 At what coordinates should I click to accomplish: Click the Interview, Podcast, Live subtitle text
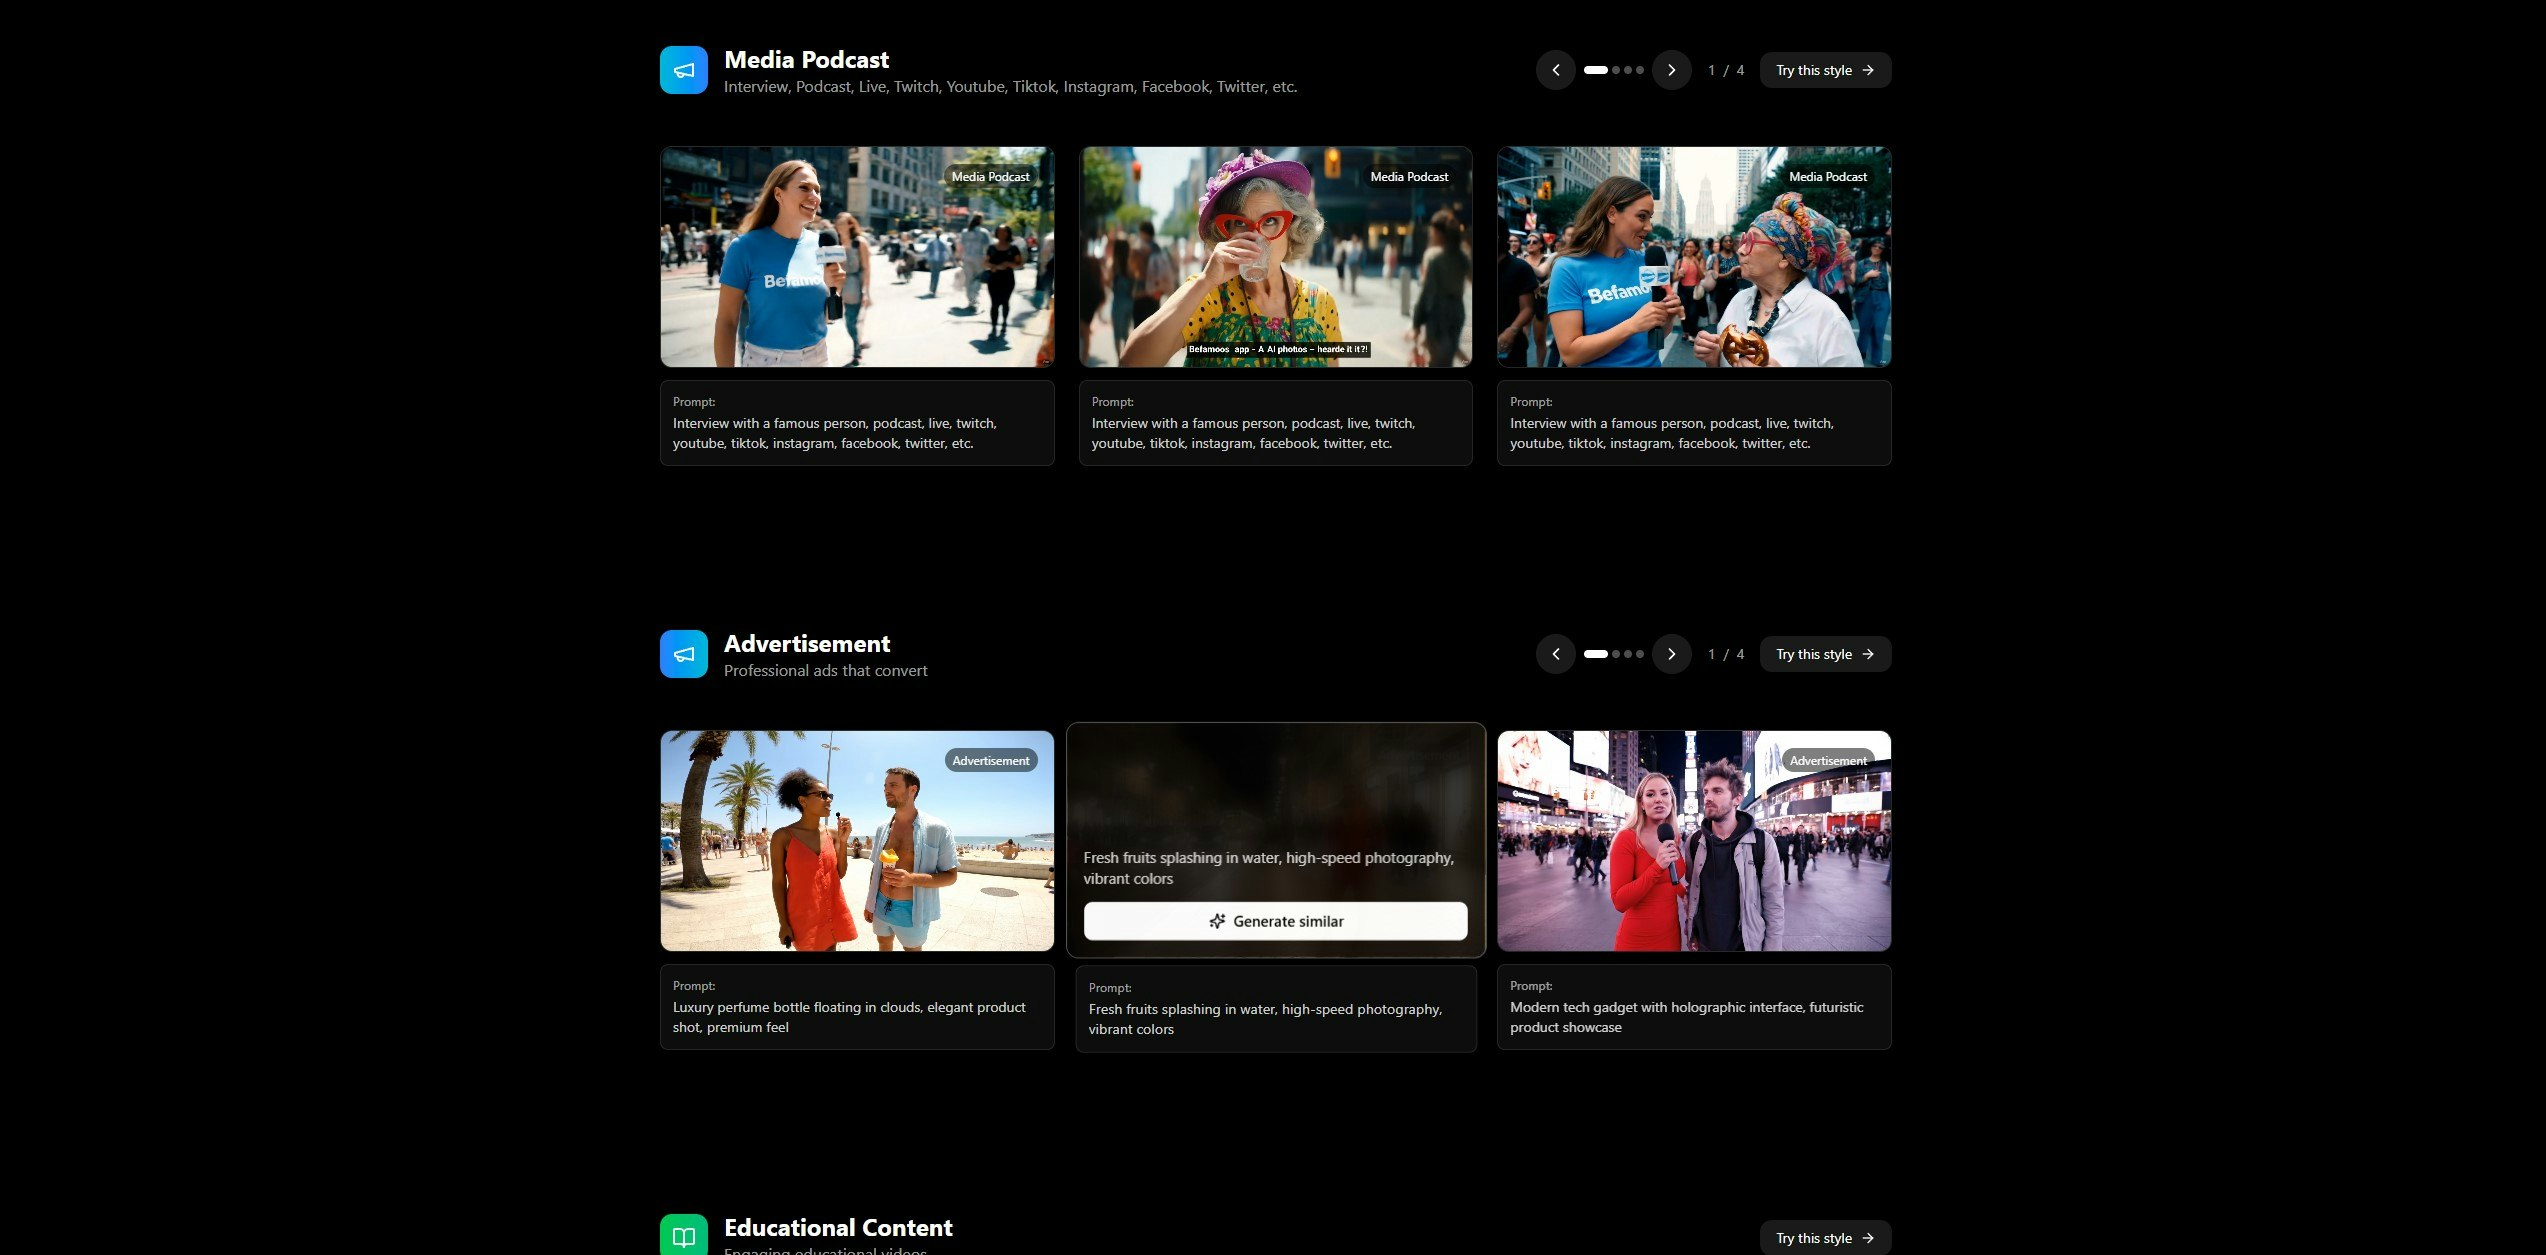pyautogui.click(x=1010, y=87)
